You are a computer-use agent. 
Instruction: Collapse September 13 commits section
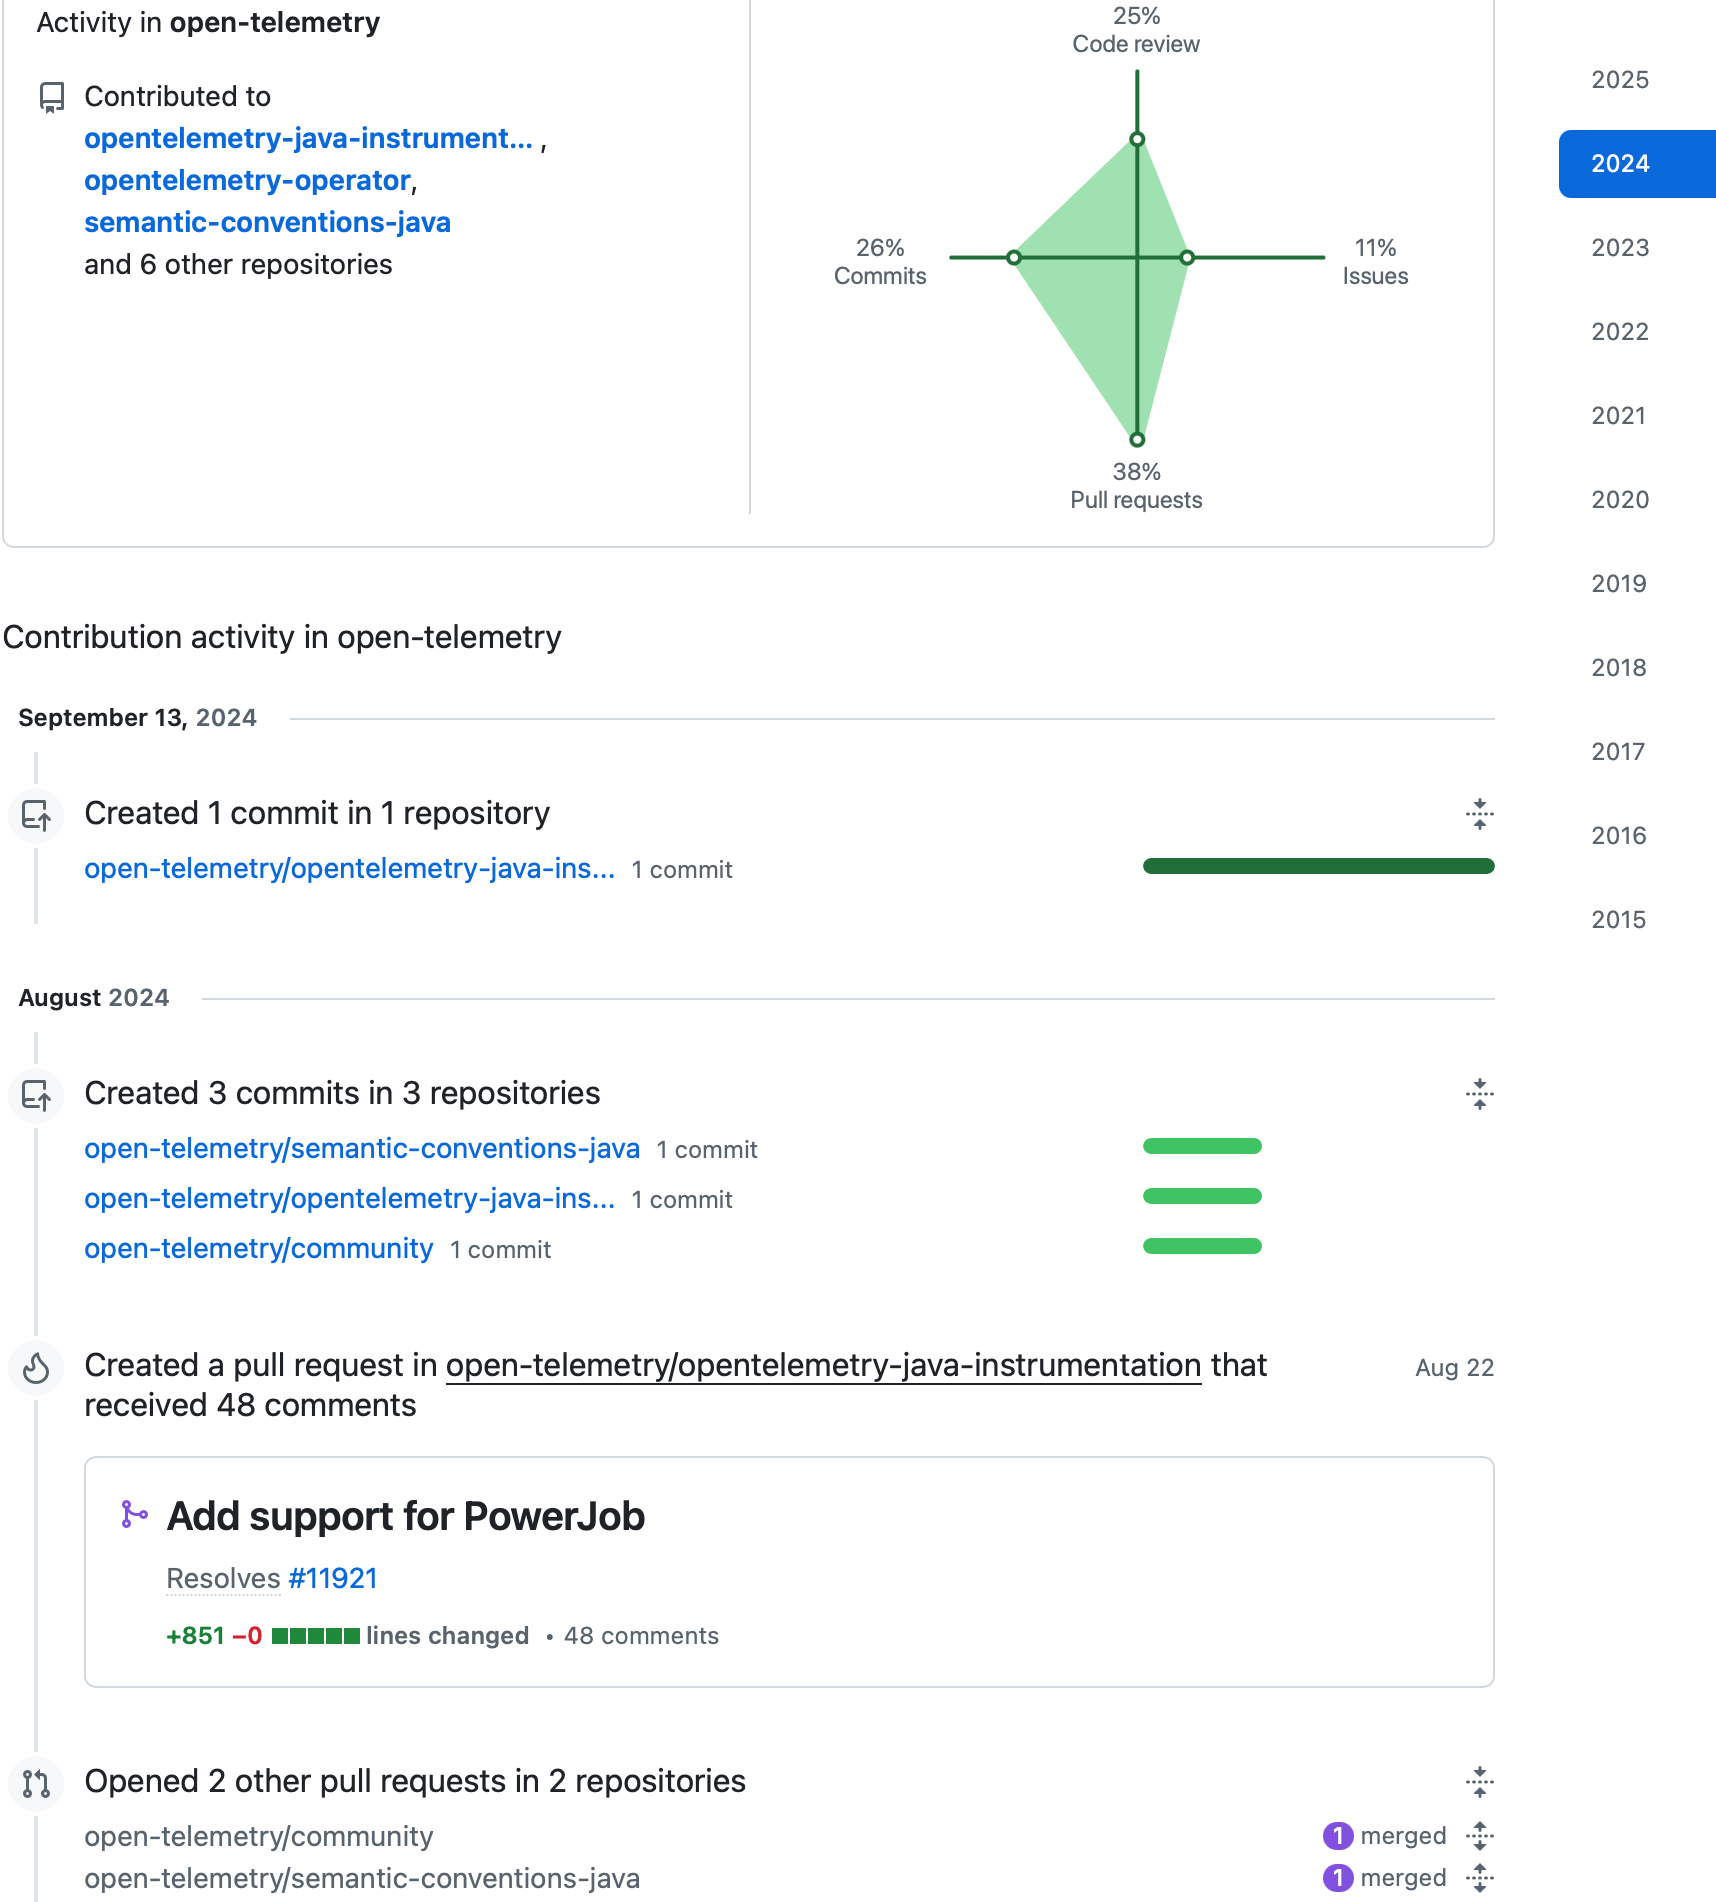1479,814
